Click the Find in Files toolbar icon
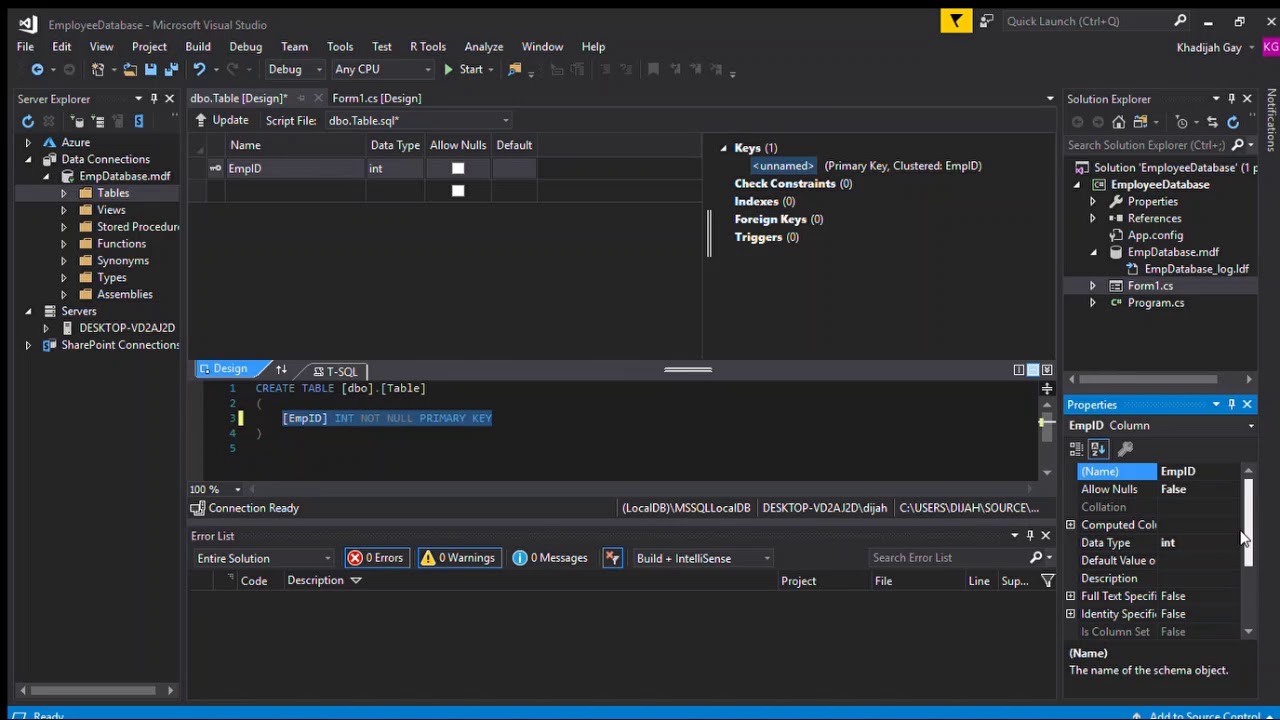 [515, 69]
